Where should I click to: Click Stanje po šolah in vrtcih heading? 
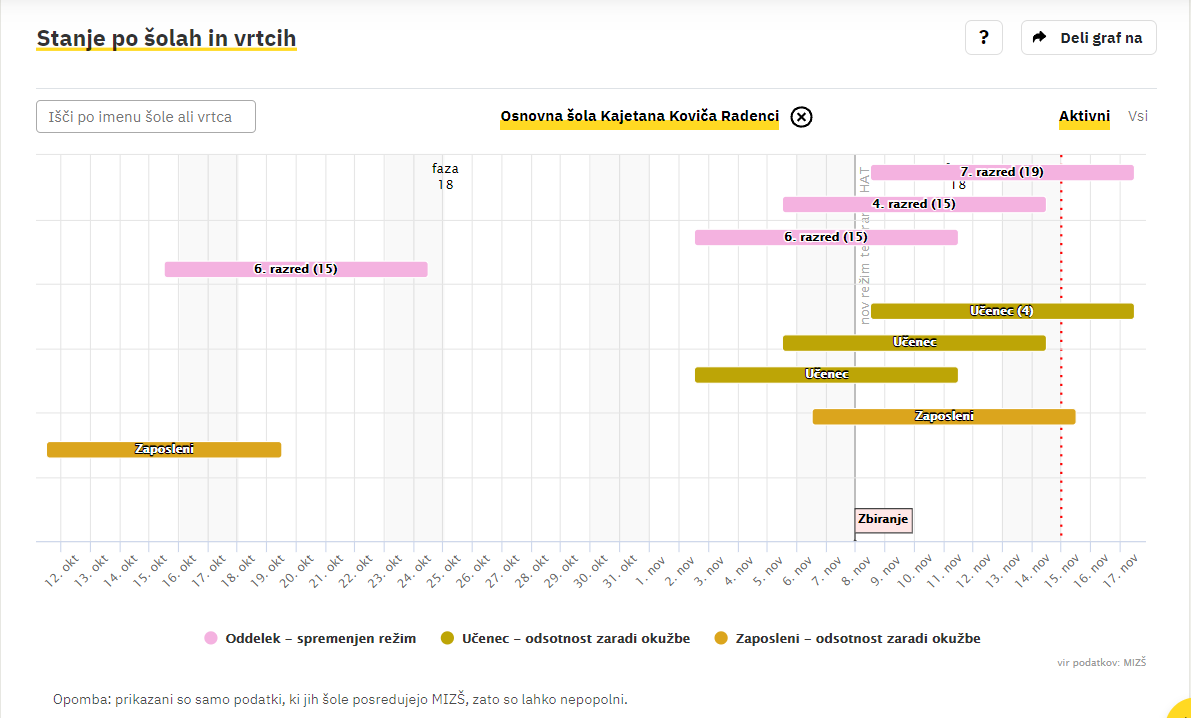tap(166, 39)
